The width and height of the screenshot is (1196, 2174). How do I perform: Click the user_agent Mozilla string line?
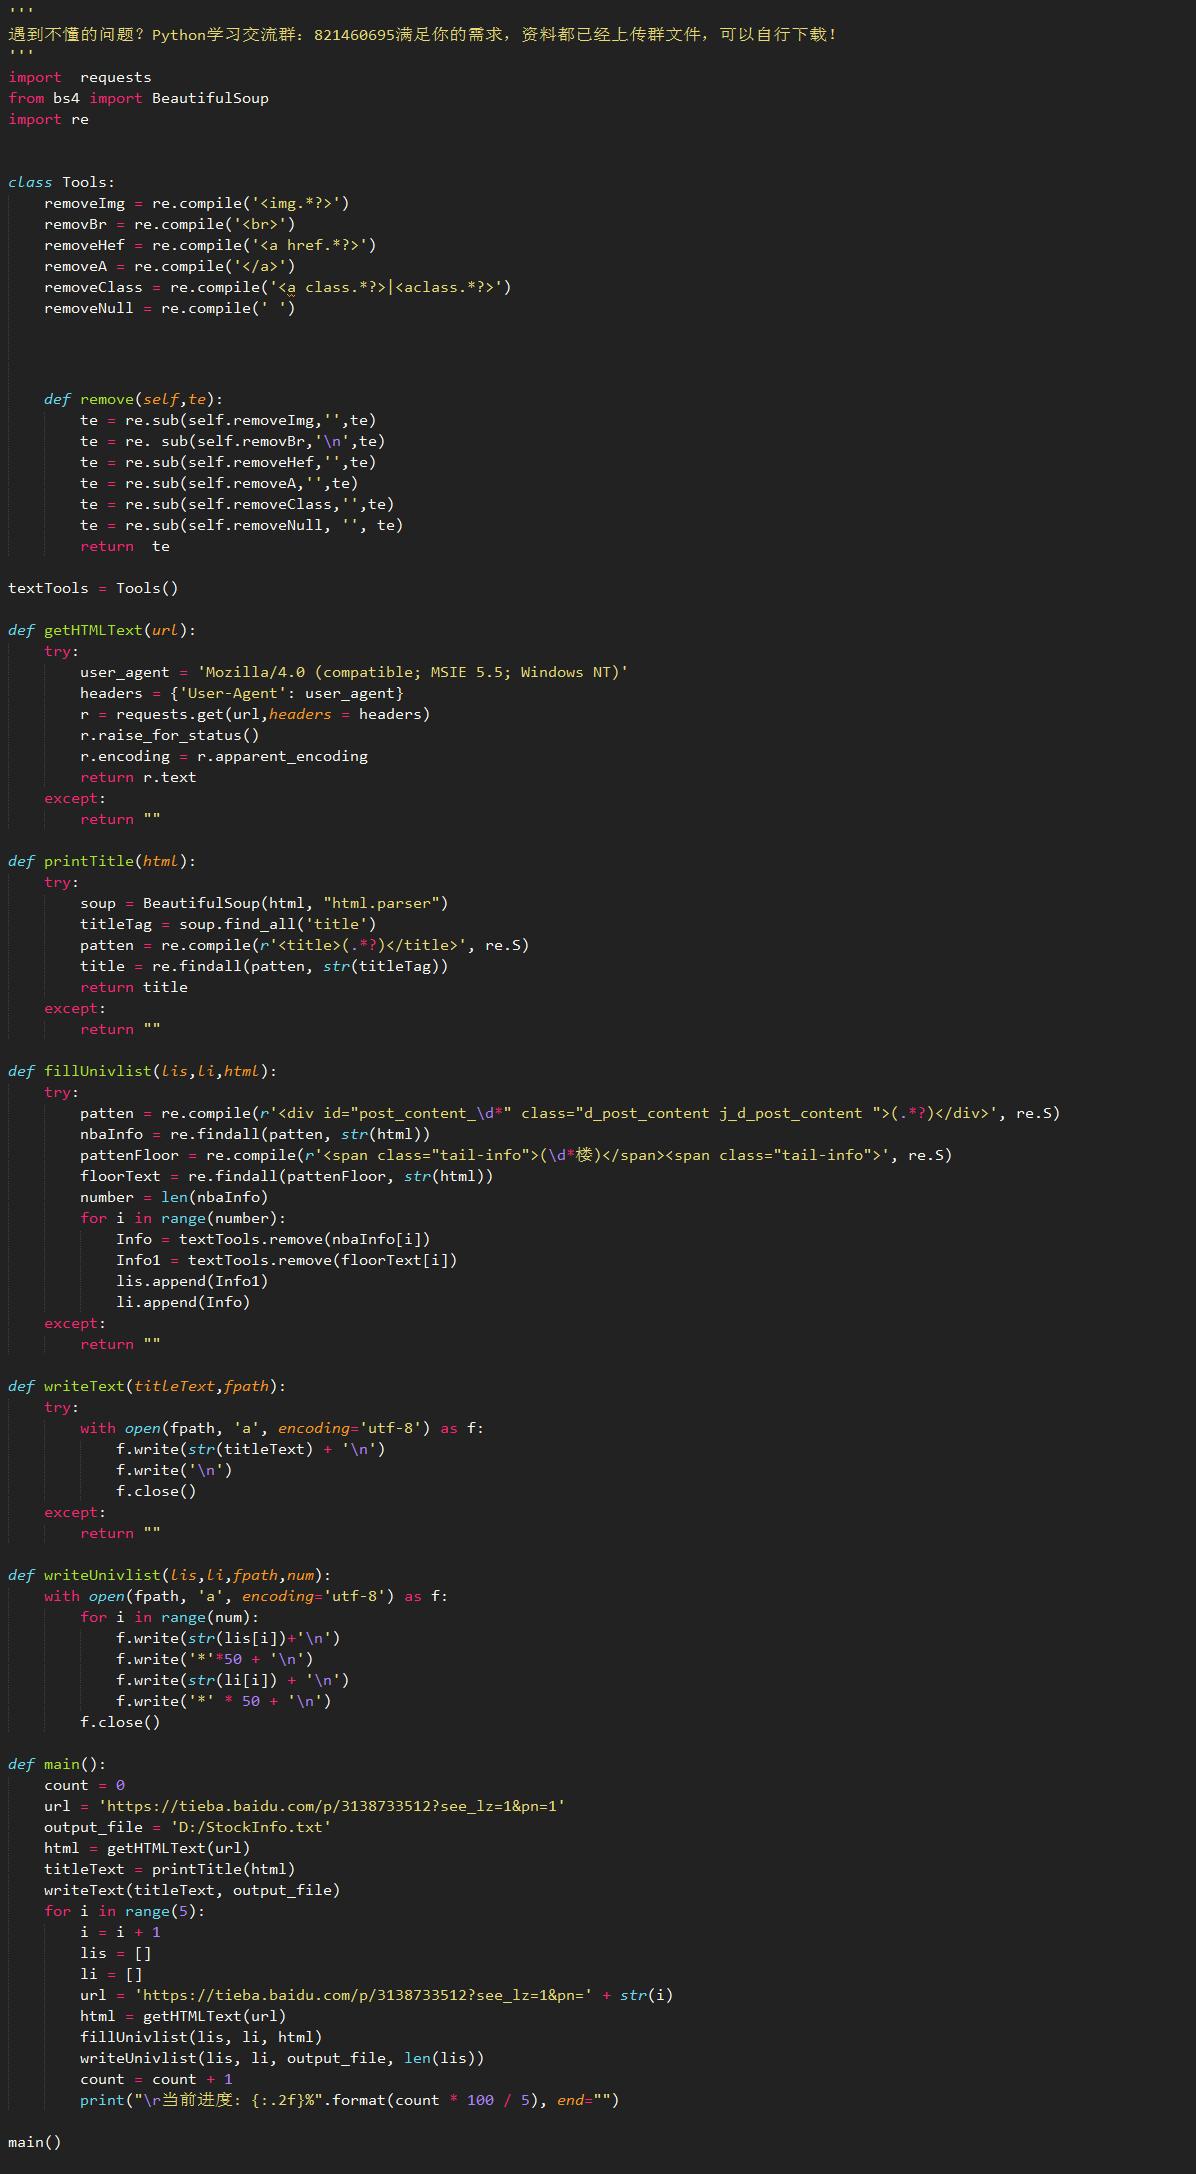[354, 672]
